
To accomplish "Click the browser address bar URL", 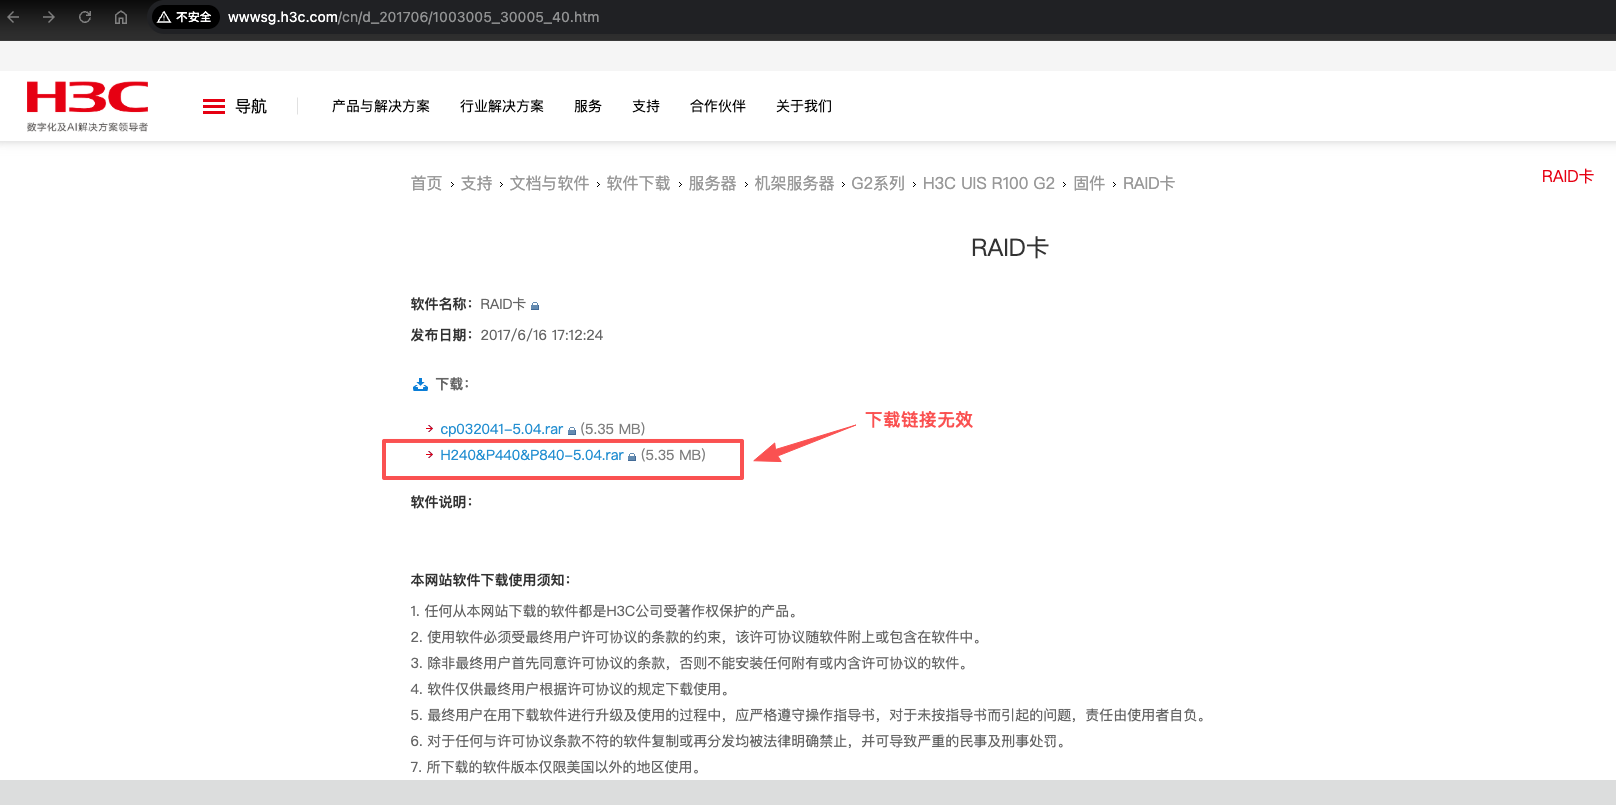I will [413, 17].
